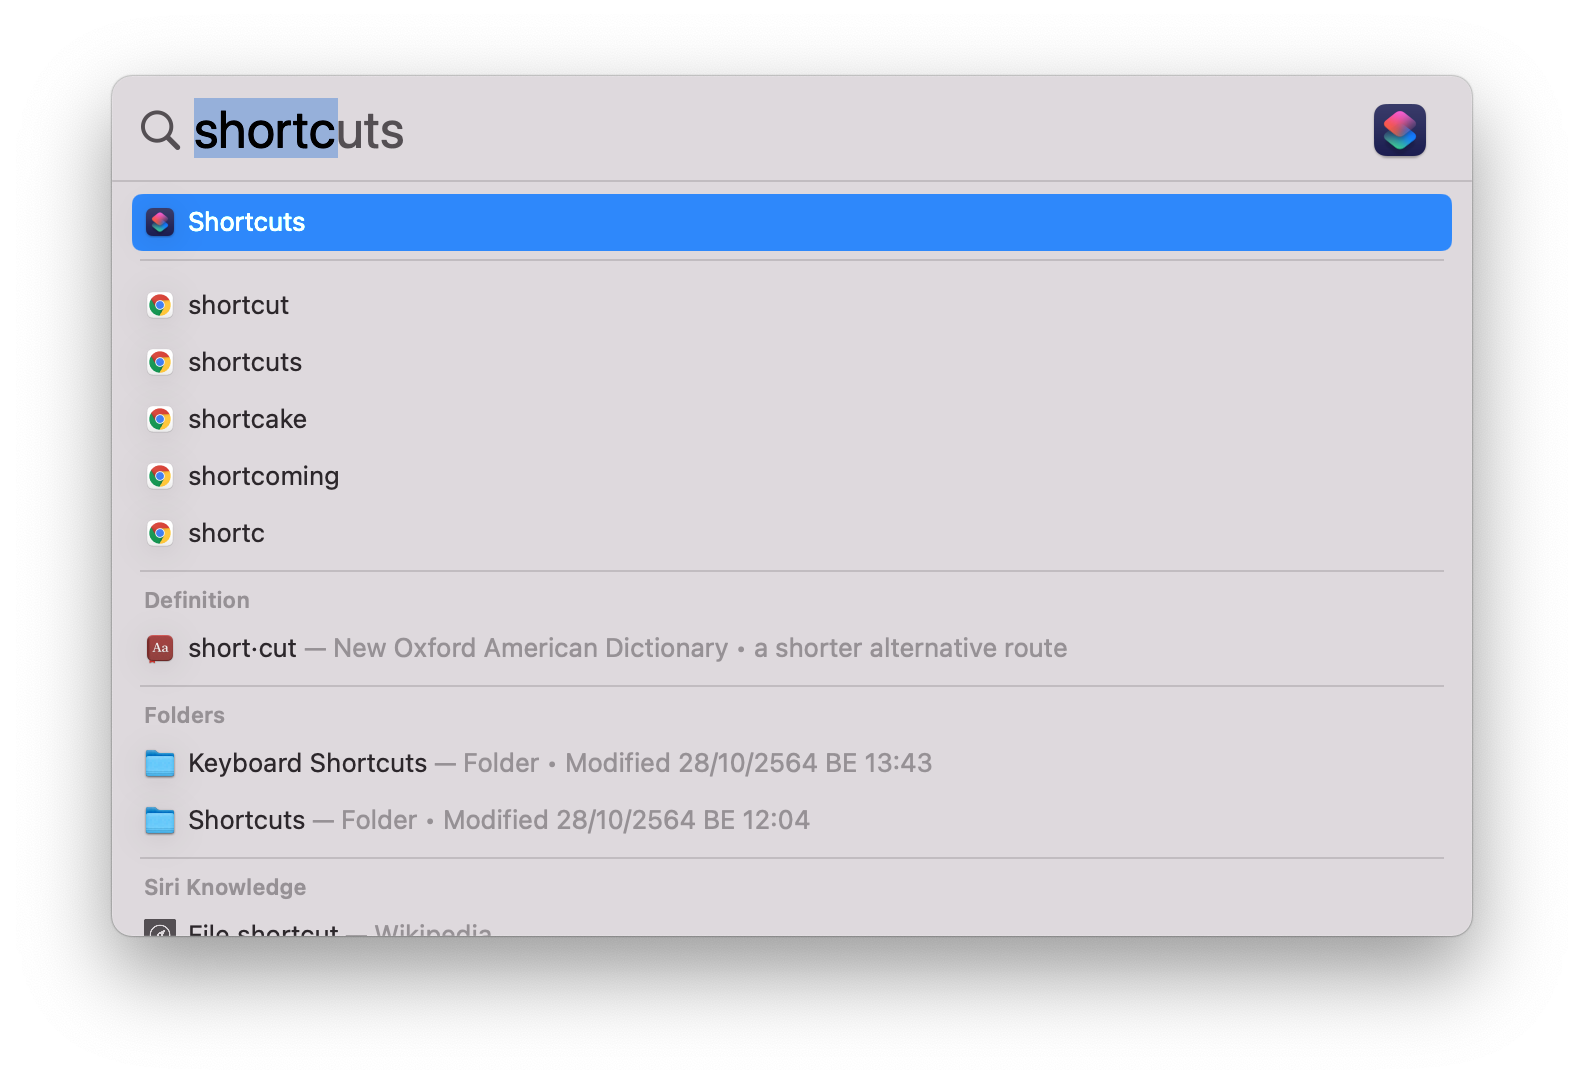Viewport: 1584px width, 1084px height.
Task: Click the Keyboard Shortcuts folder icon
Action: [x=160, y=763]
